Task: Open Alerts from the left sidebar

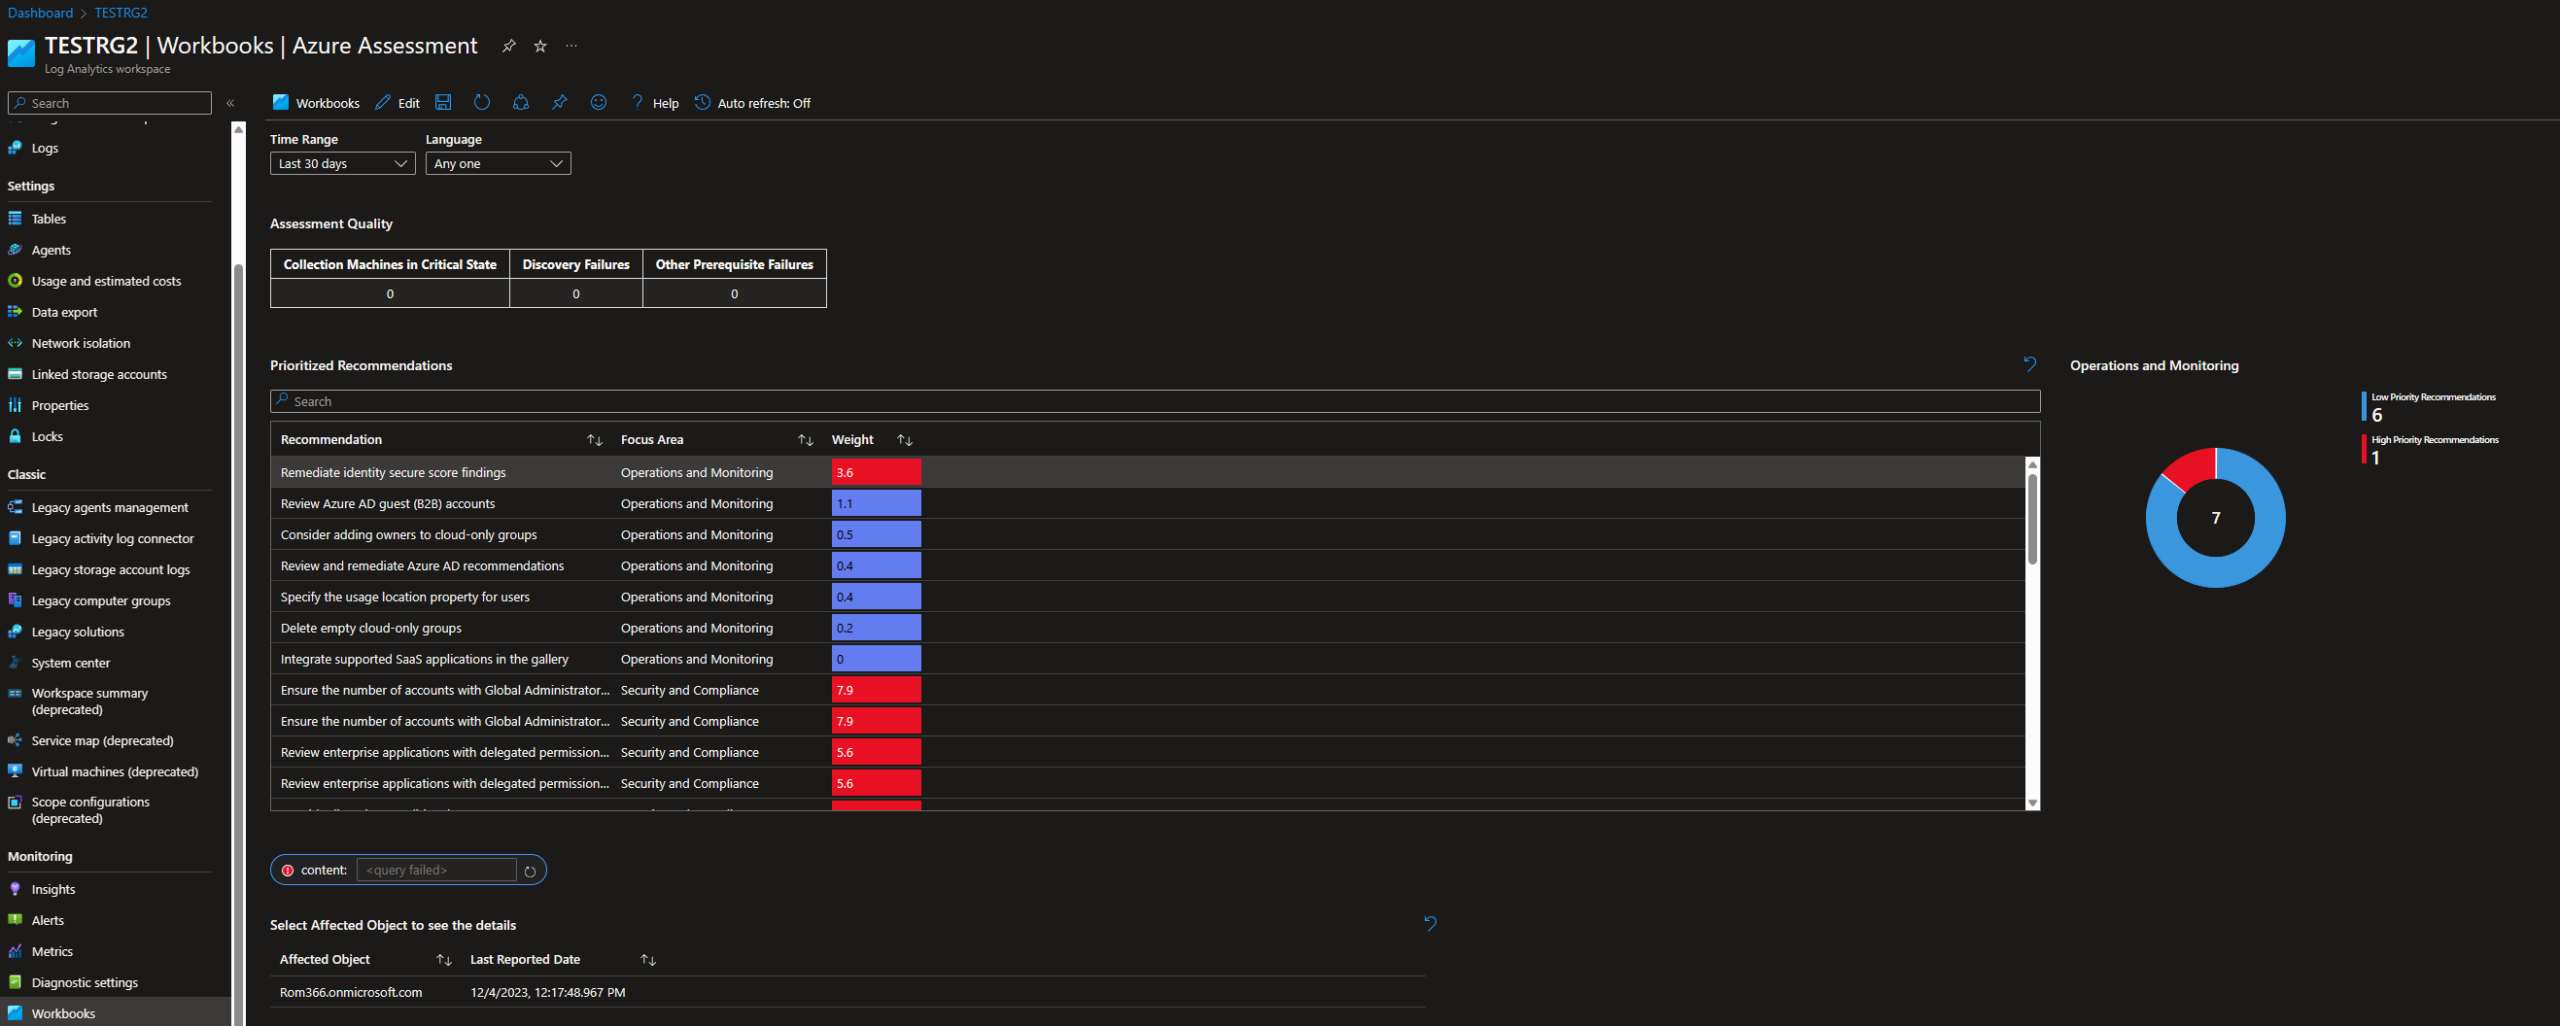Action: (x=47, y=919)
